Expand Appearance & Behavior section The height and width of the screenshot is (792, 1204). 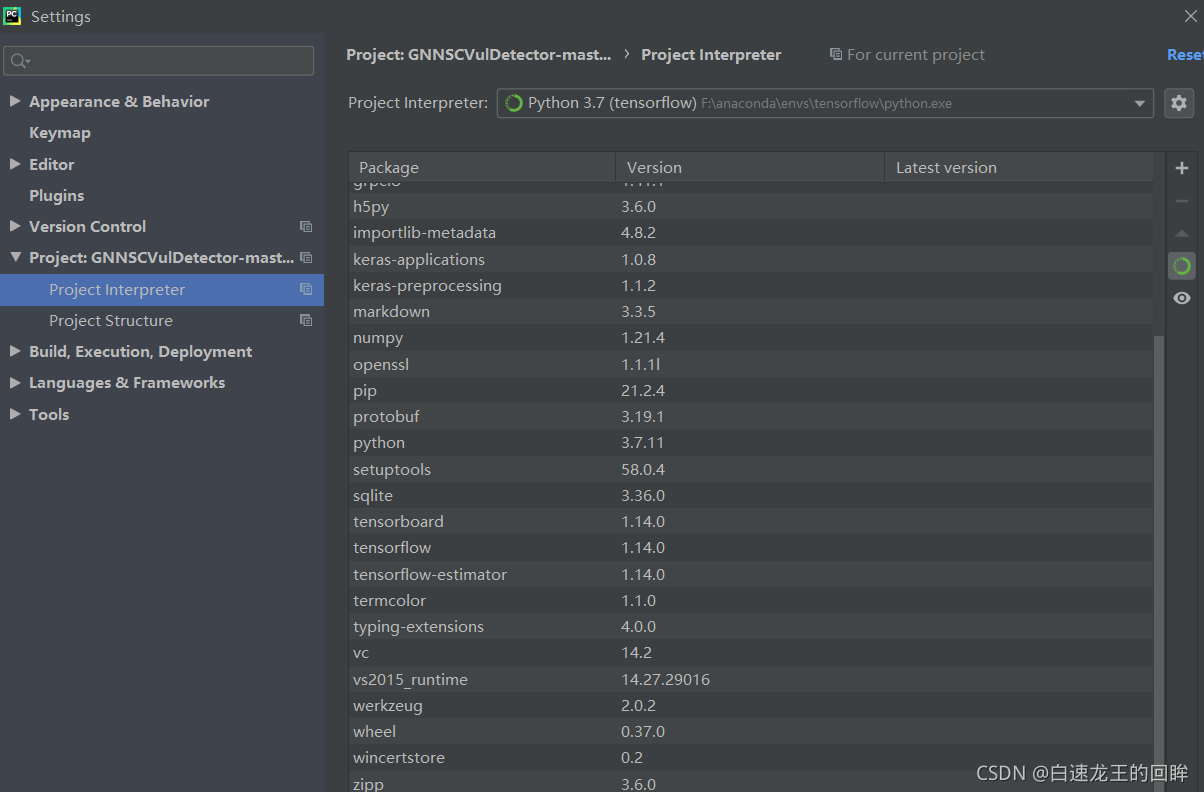pos(15,102)
